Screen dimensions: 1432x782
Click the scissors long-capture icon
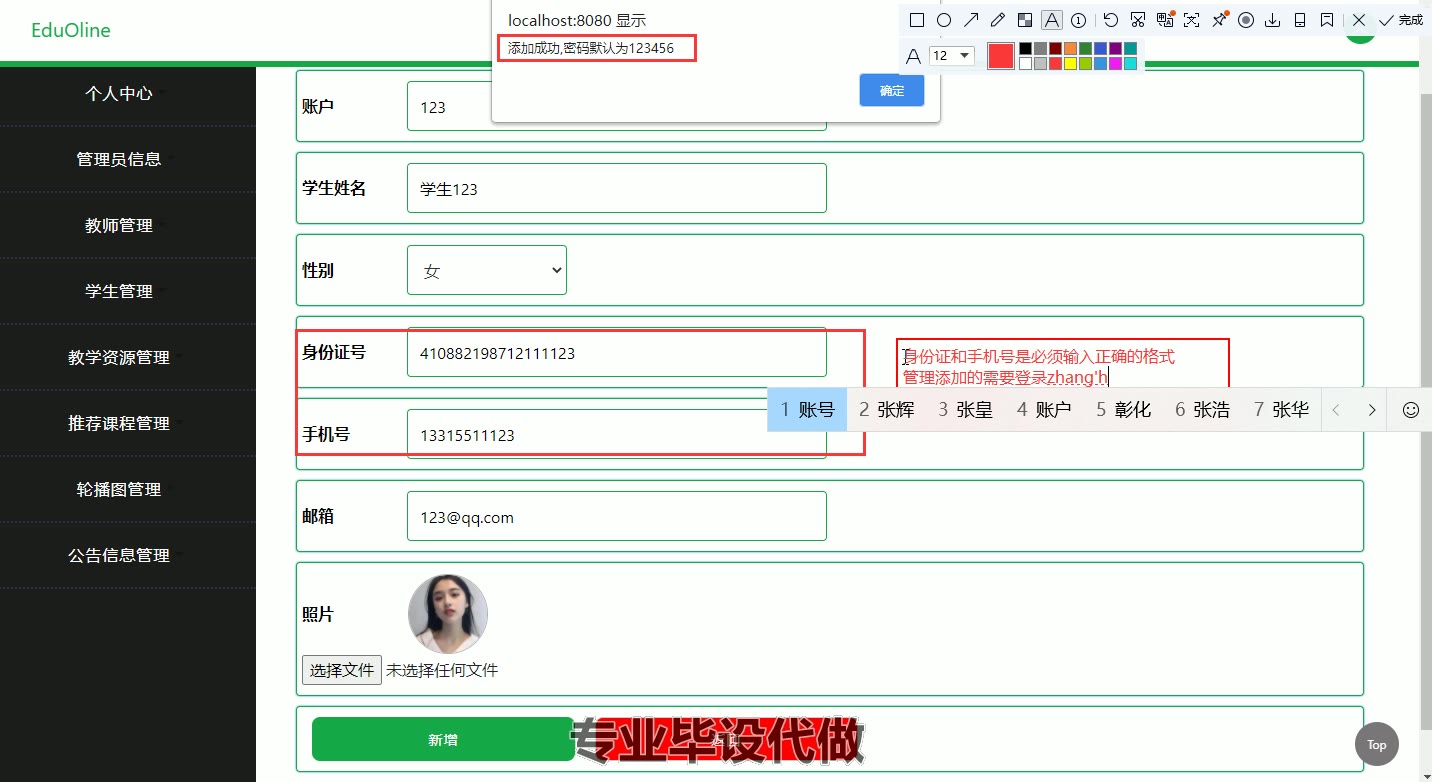(1138, 20)
